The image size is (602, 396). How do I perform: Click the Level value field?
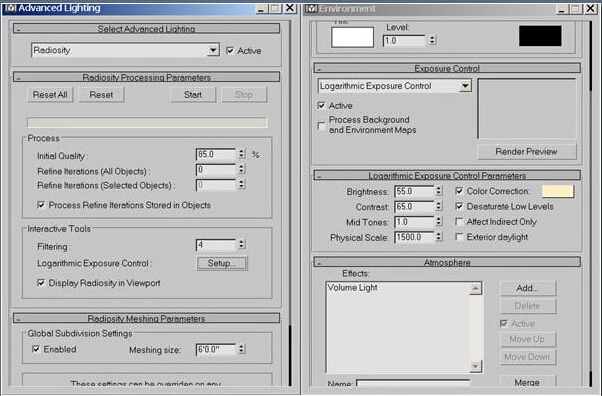coord(405,41)
